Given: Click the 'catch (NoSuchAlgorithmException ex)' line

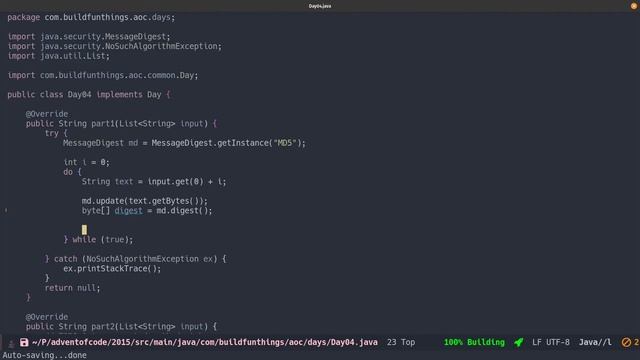Looking at the screenshot, I should click(136, 259).
